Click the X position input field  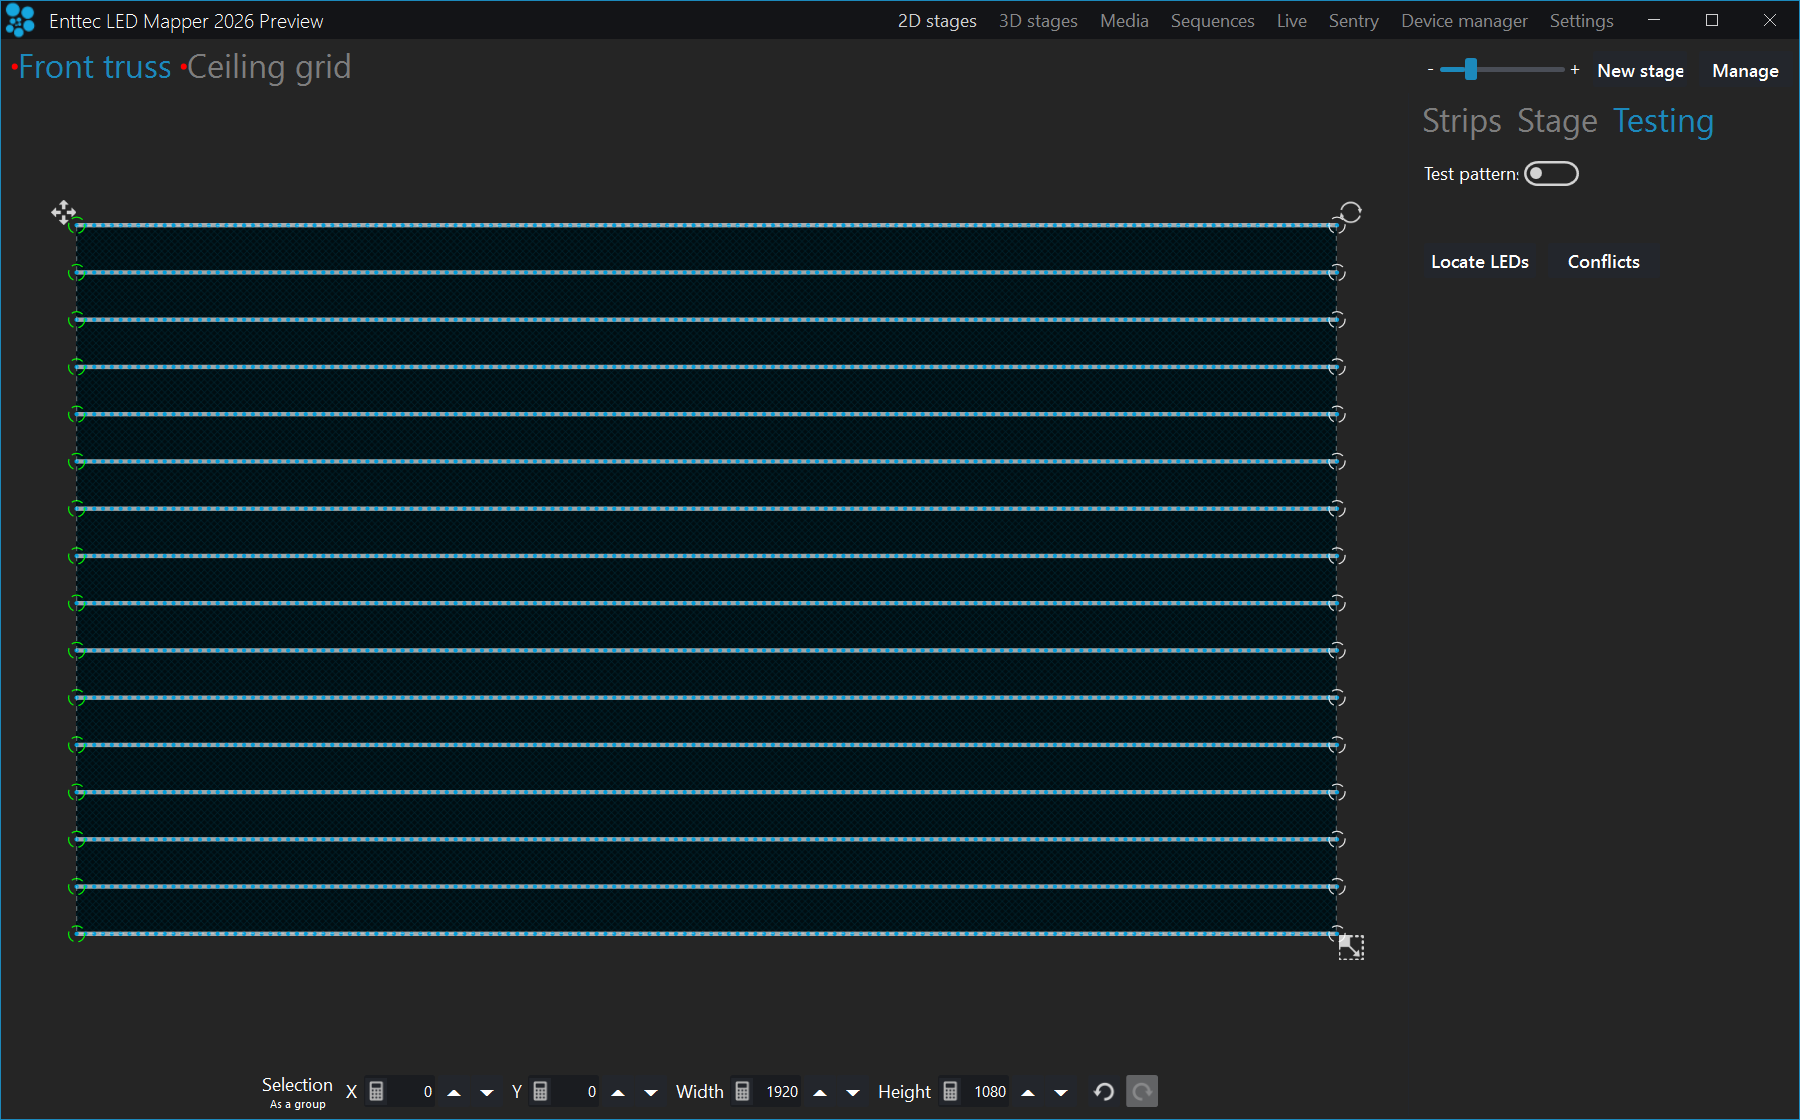click(412, 1092)
